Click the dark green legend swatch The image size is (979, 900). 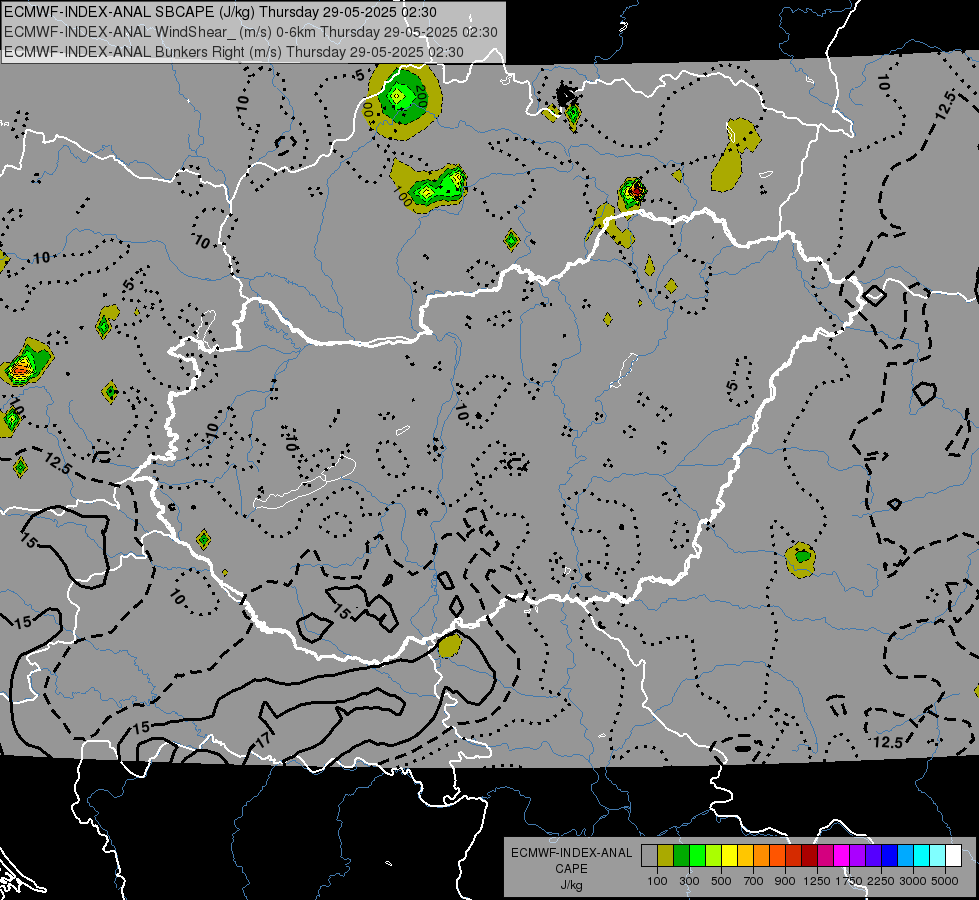coord(681,856)
